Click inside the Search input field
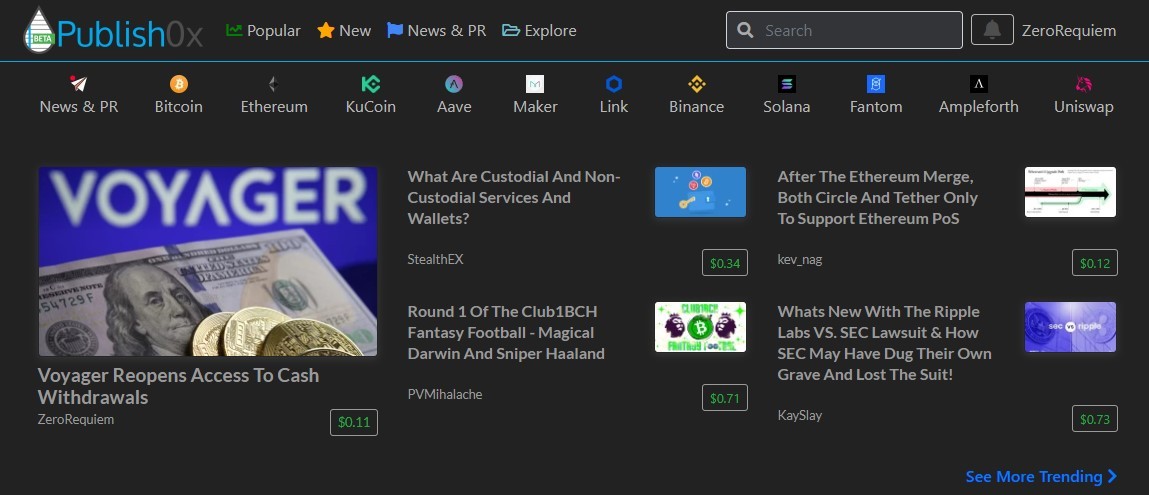Viewport: 1149px width, 495px height. tap(844, 30)
